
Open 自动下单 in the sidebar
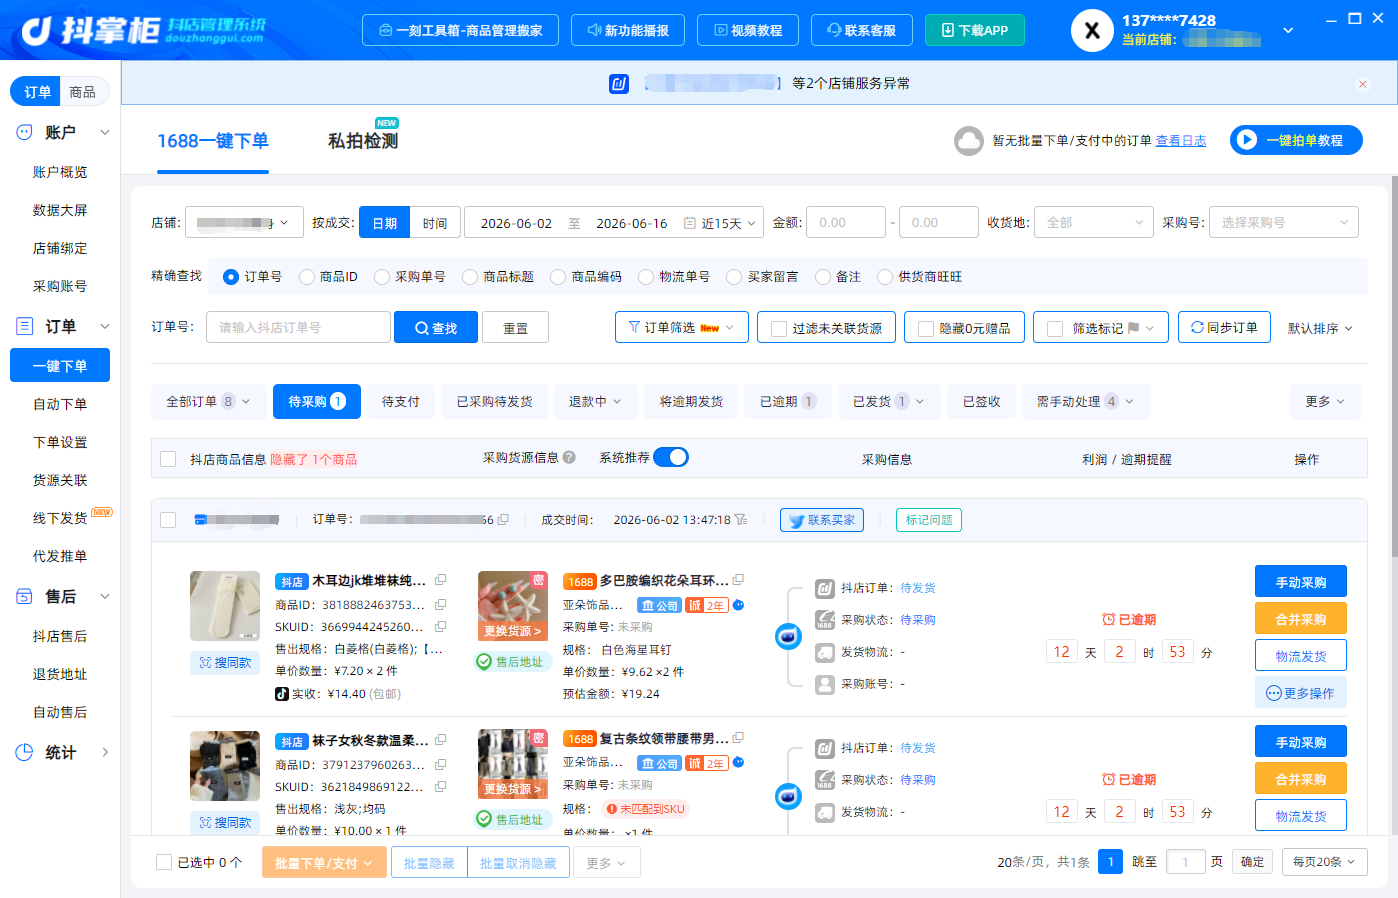click(60, 404)
